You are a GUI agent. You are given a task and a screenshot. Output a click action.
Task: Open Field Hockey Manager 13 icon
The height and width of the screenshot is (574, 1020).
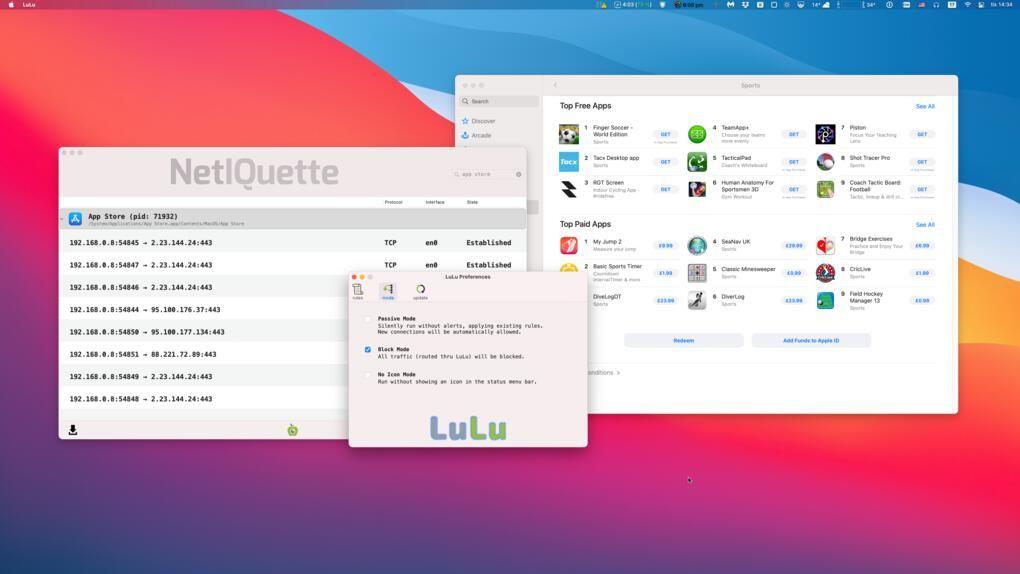[825, 300]
